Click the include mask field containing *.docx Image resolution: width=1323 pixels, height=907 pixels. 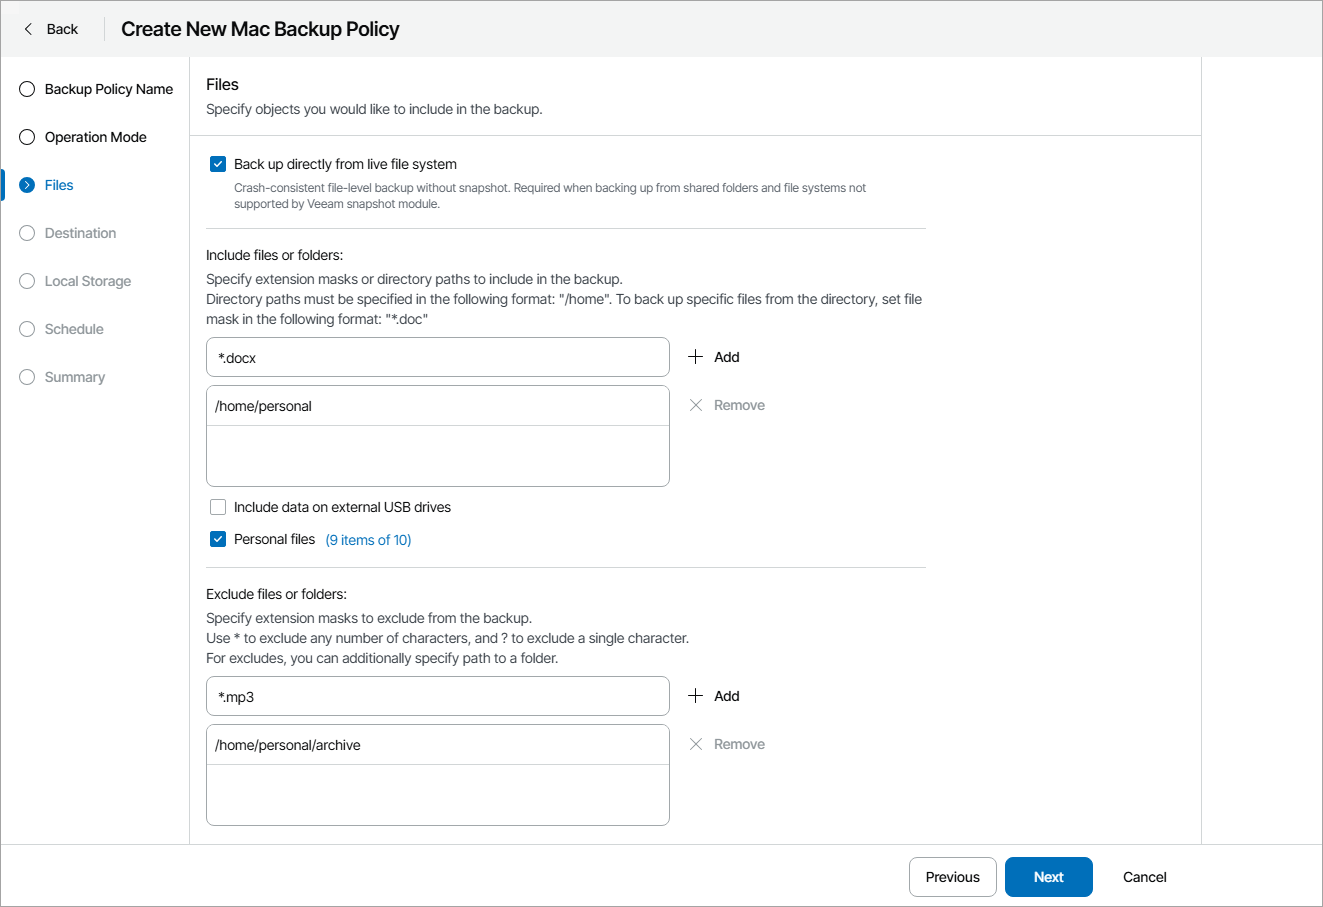(437, 357)
